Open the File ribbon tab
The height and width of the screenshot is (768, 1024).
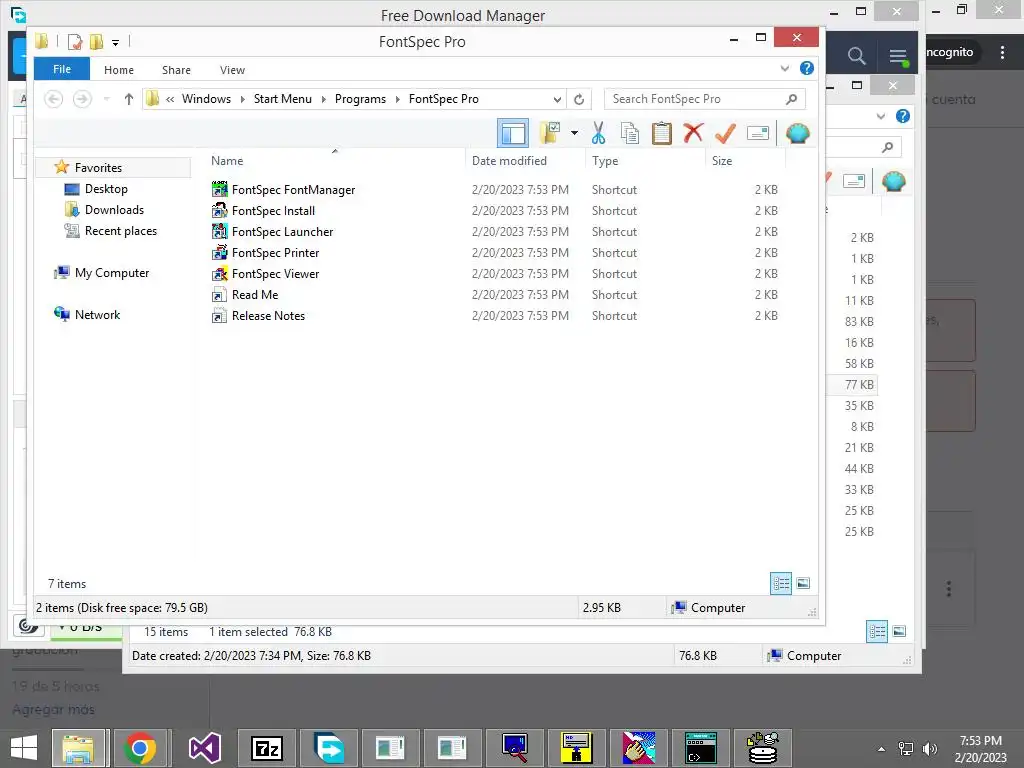tap(62, 69)
